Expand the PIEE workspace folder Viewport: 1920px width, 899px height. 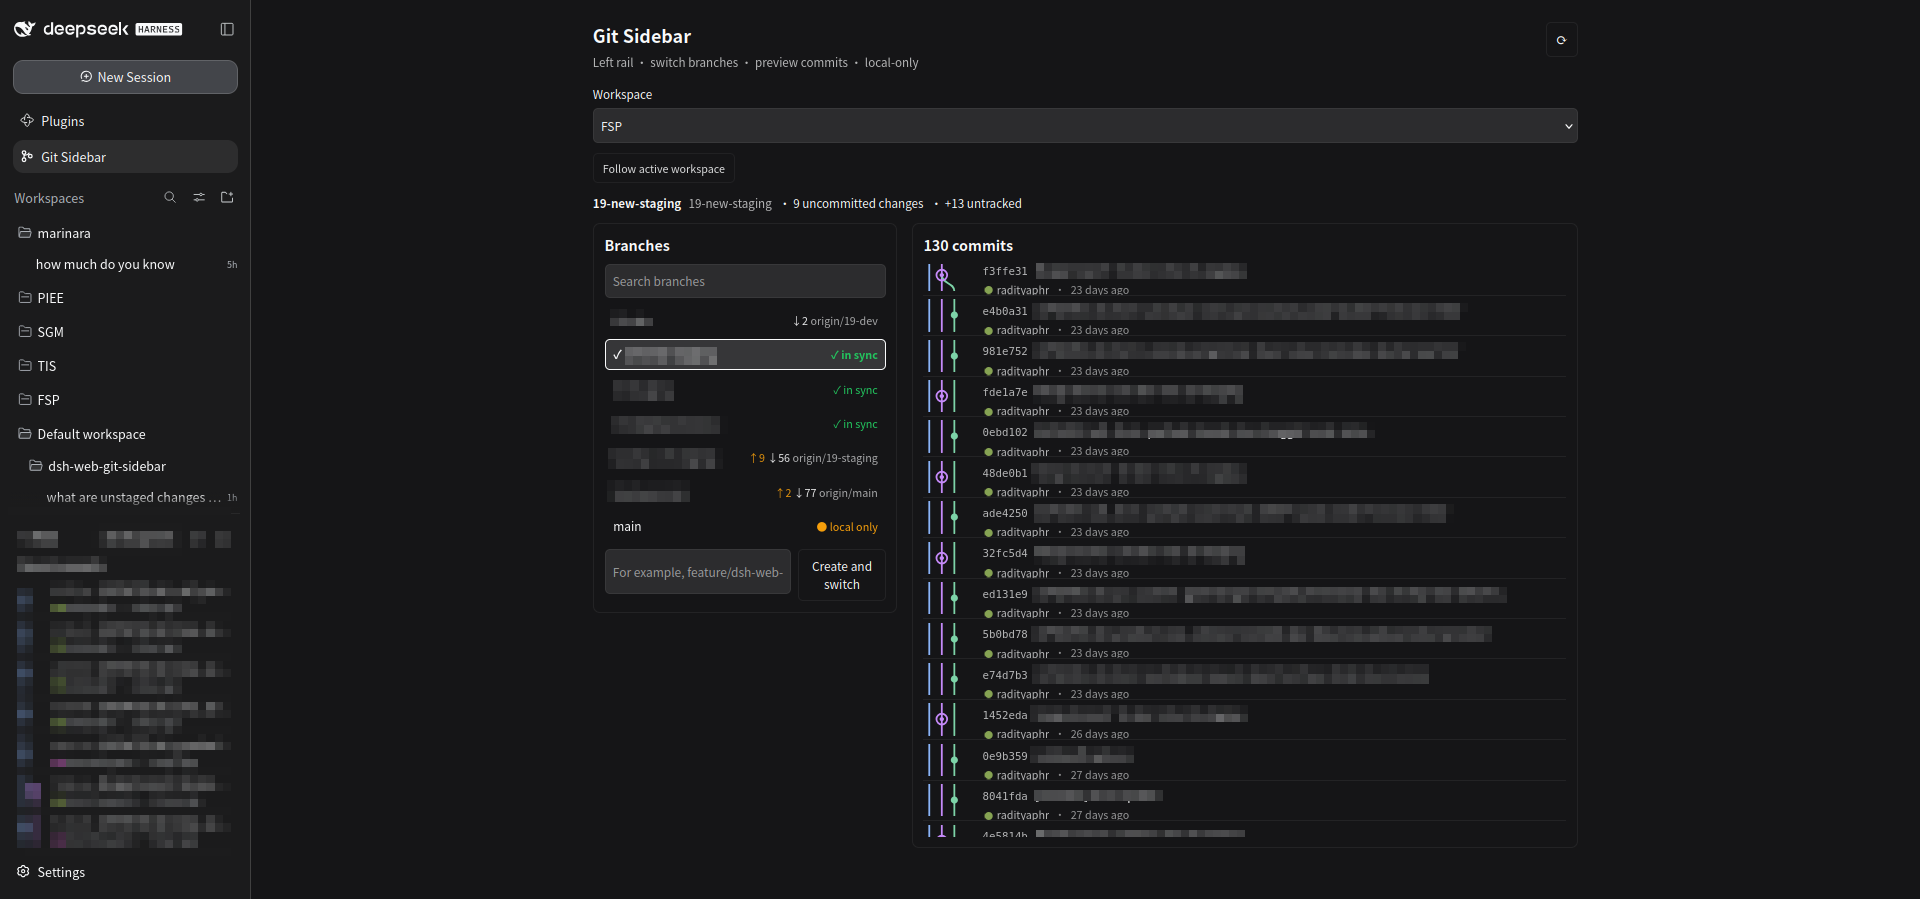point(125,298)
